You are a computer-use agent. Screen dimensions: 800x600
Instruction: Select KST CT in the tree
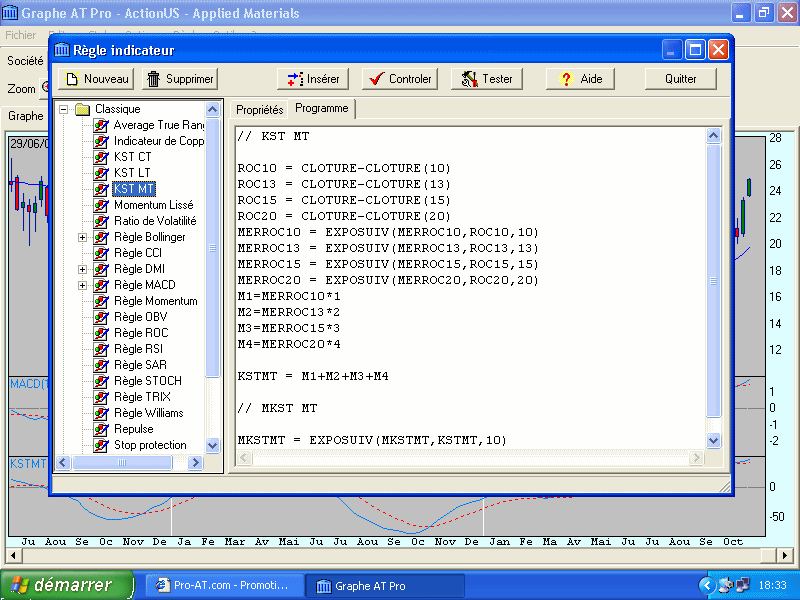pos(133,157)
